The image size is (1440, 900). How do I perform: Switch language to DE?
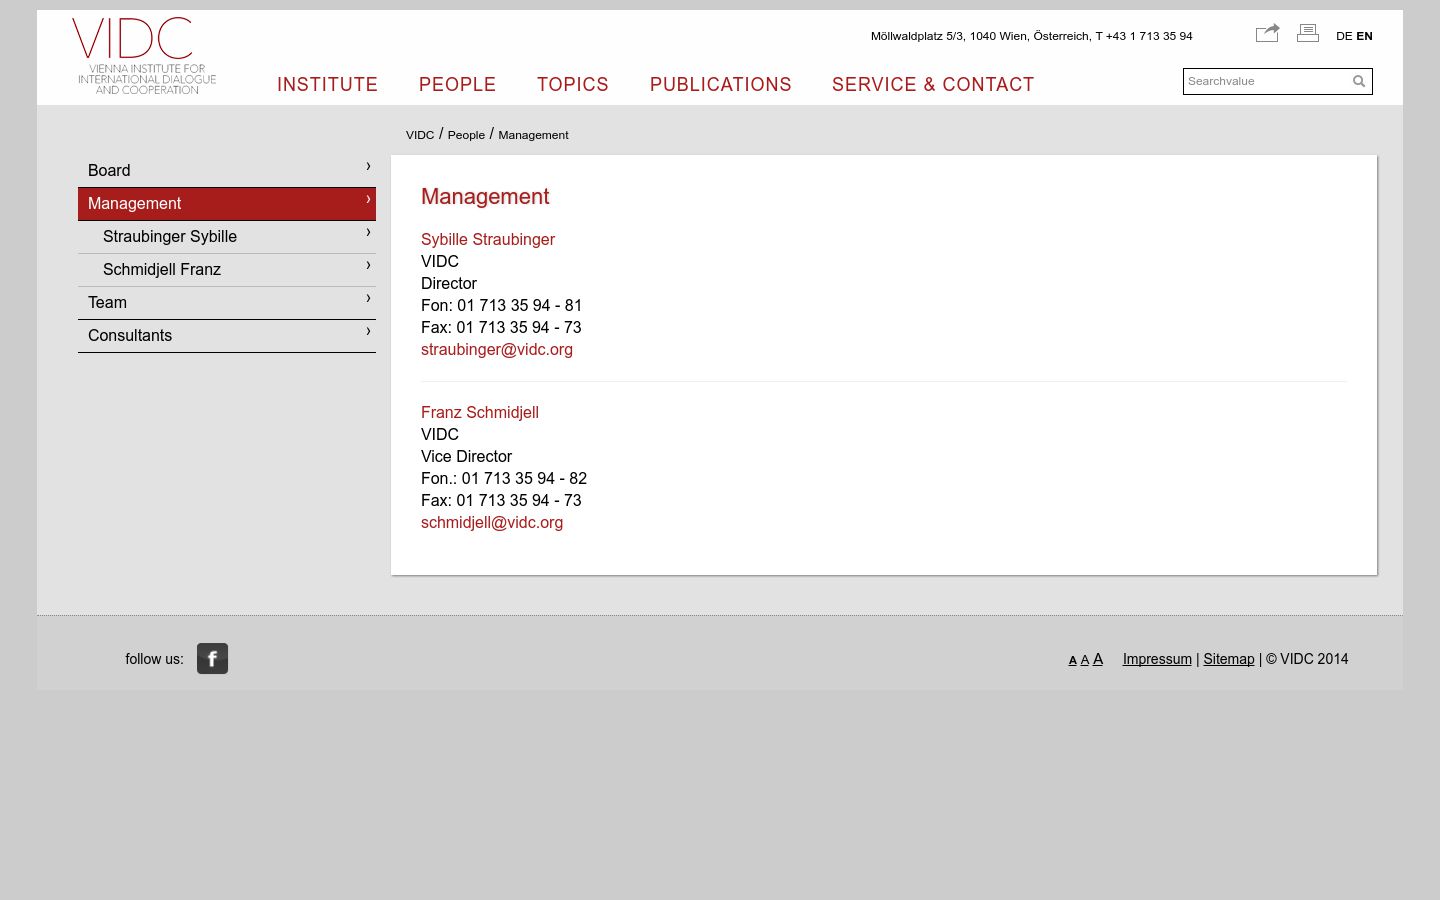tap(1344, 36)
